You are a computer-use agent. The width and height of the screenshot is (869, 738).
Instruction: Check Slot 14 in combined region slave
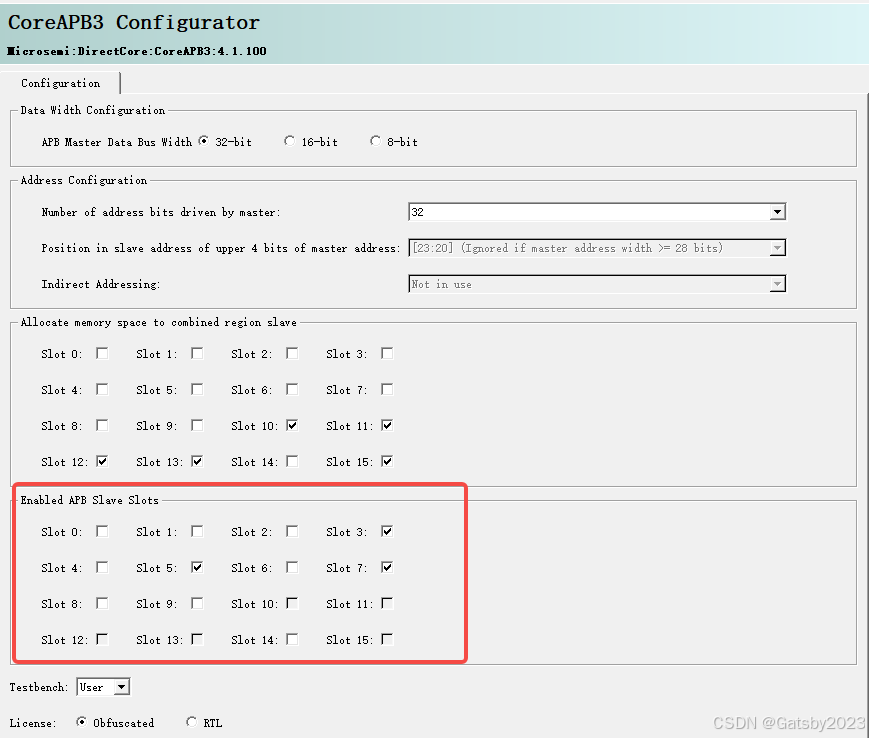(292, 462)
